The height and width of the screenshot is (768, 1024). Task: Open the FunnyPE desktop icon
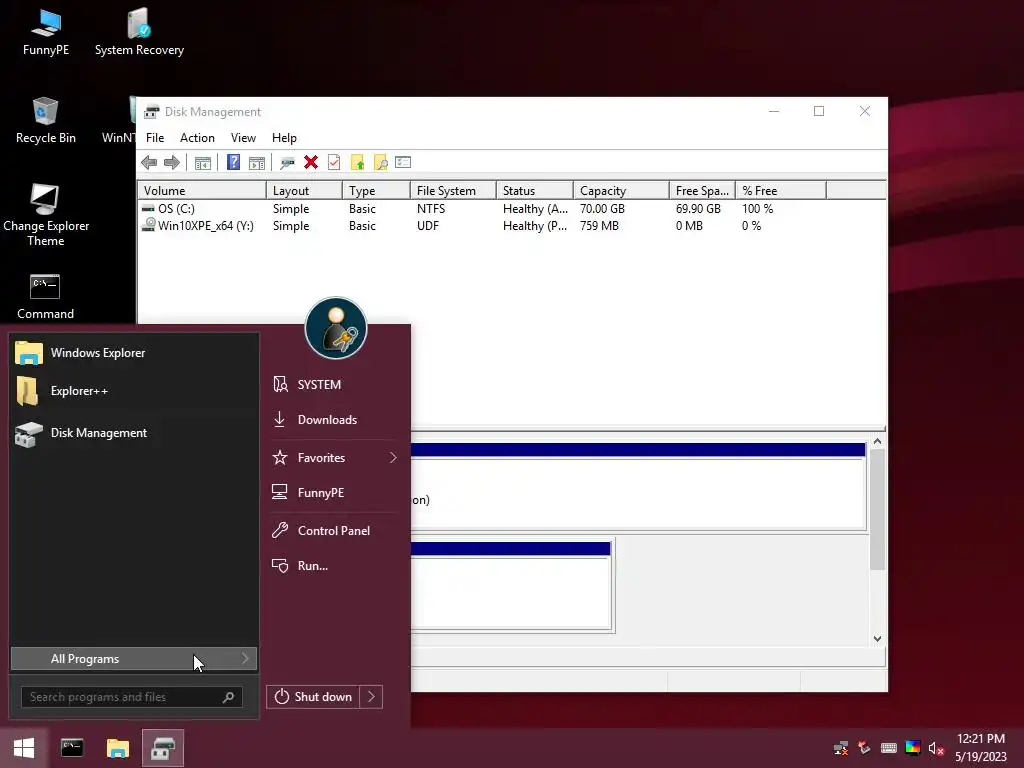click(x=46, y=33)
